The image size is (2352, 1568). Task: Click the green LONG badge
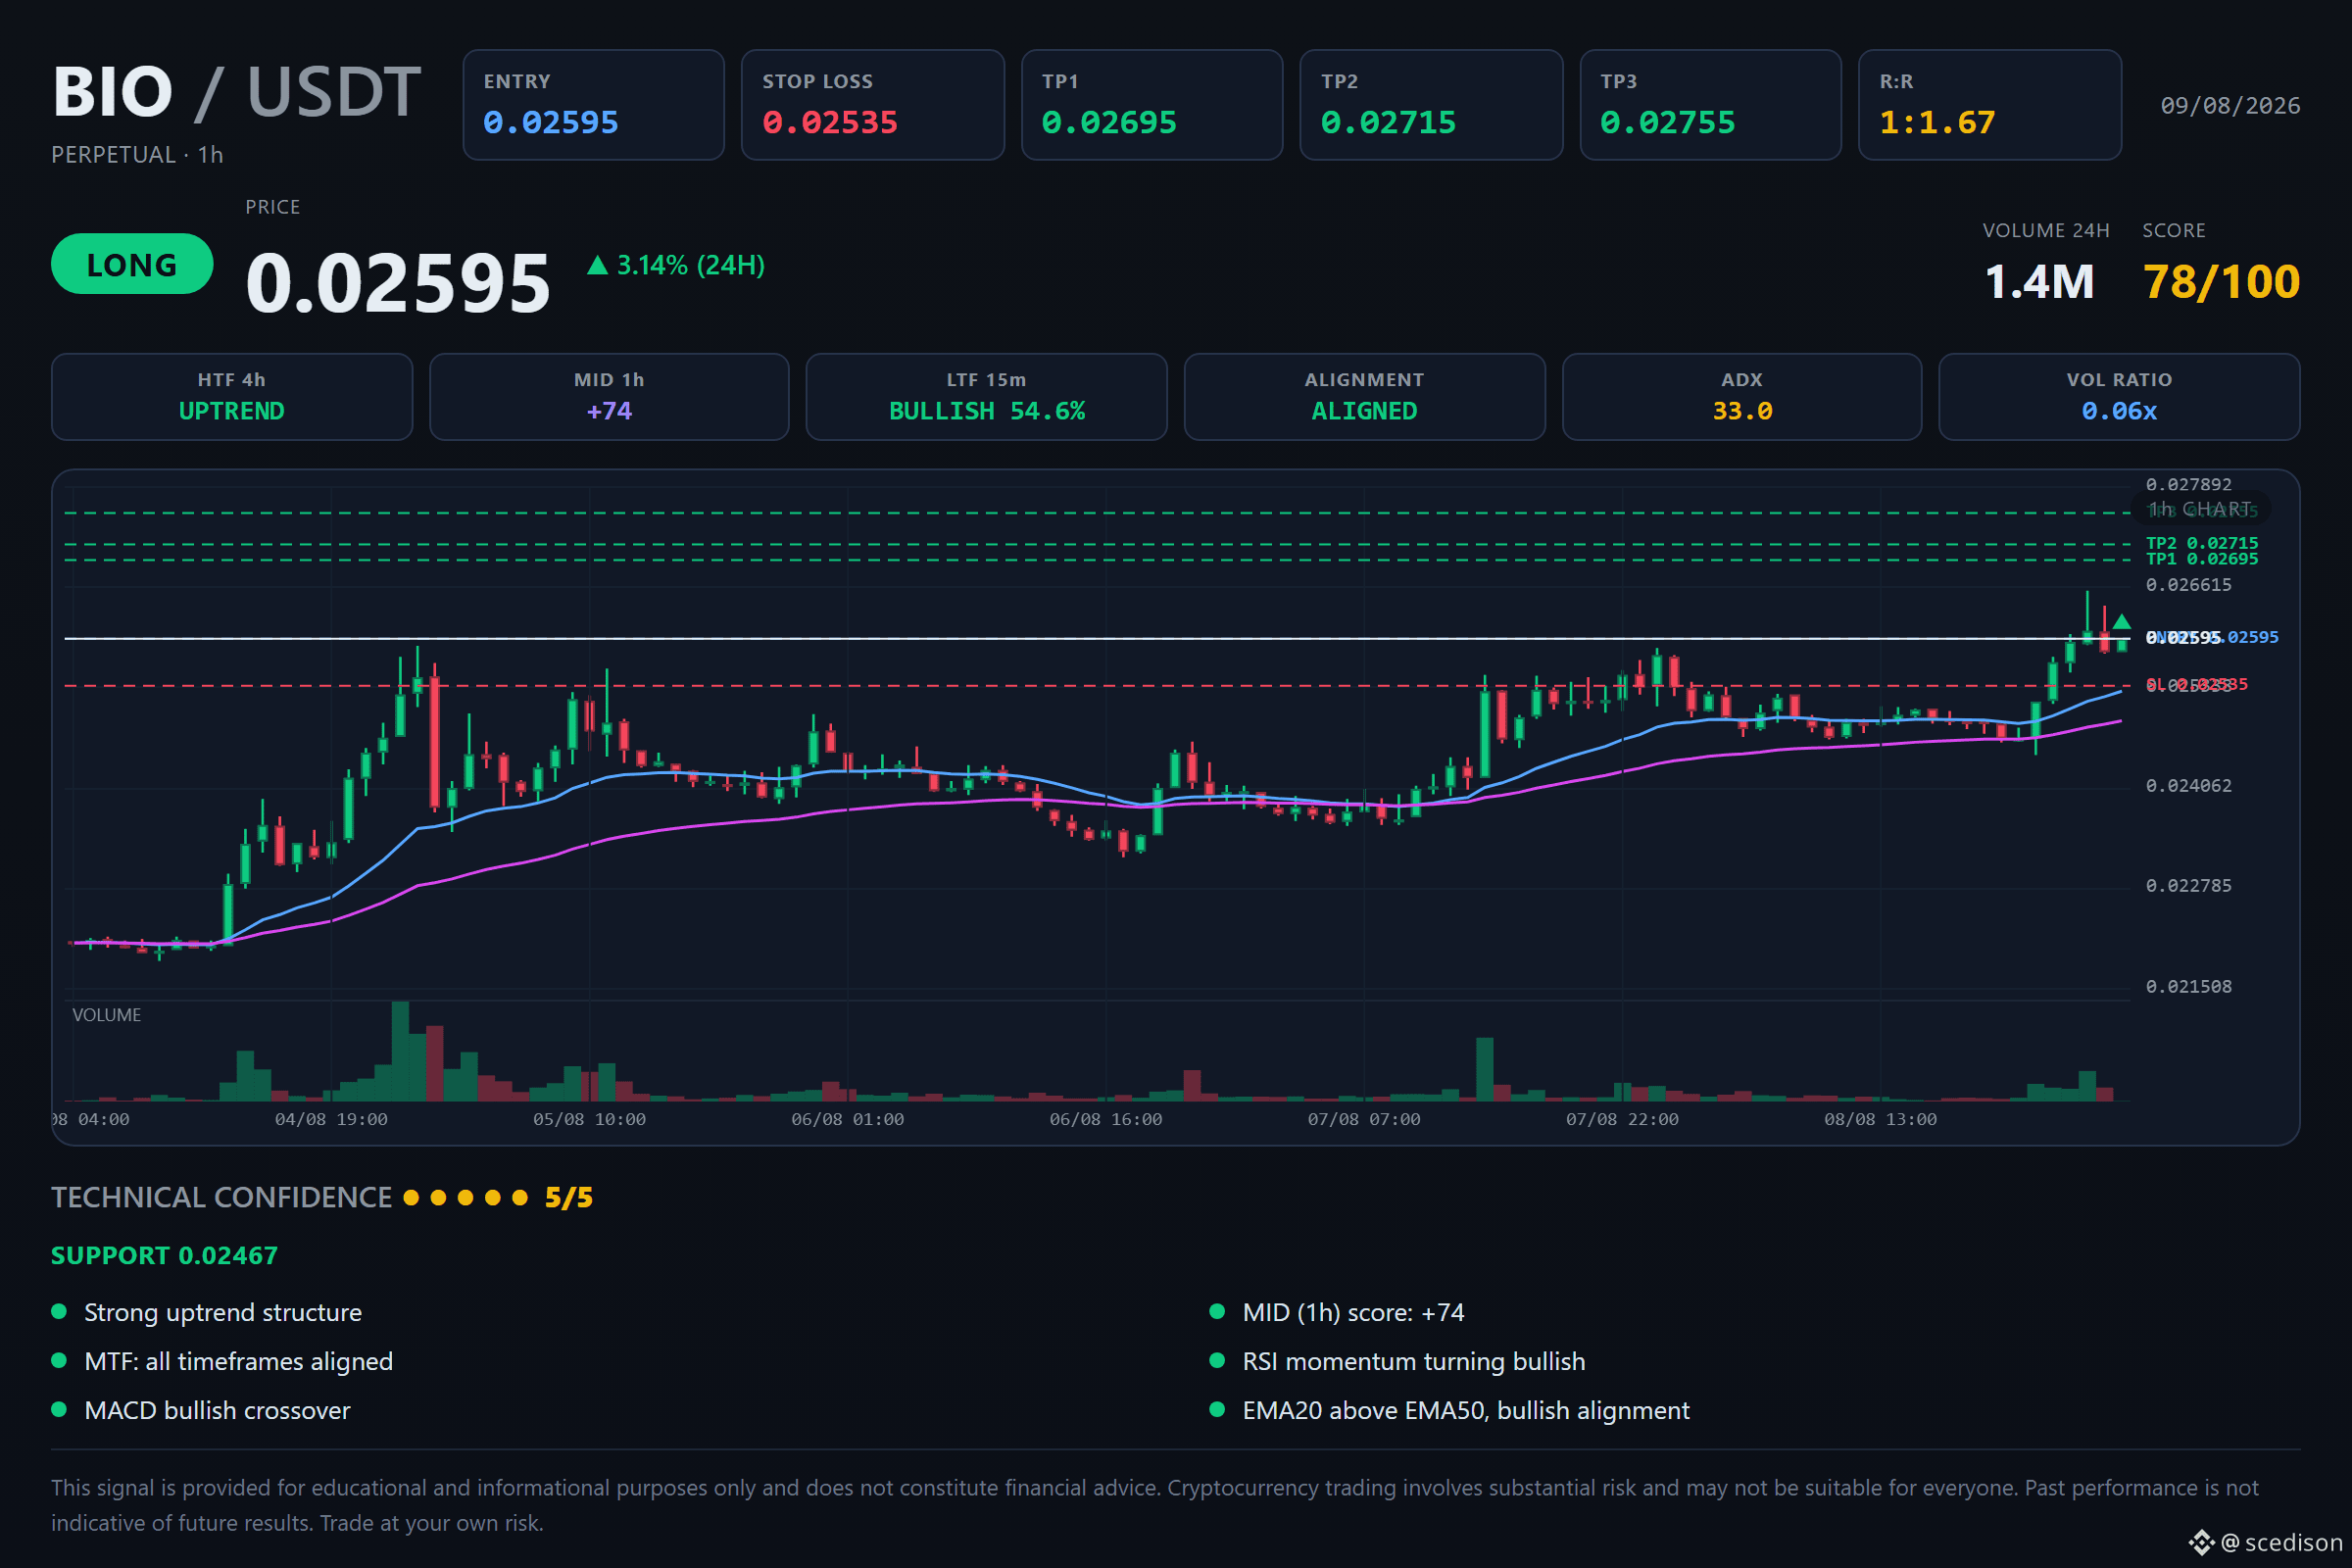132,264
